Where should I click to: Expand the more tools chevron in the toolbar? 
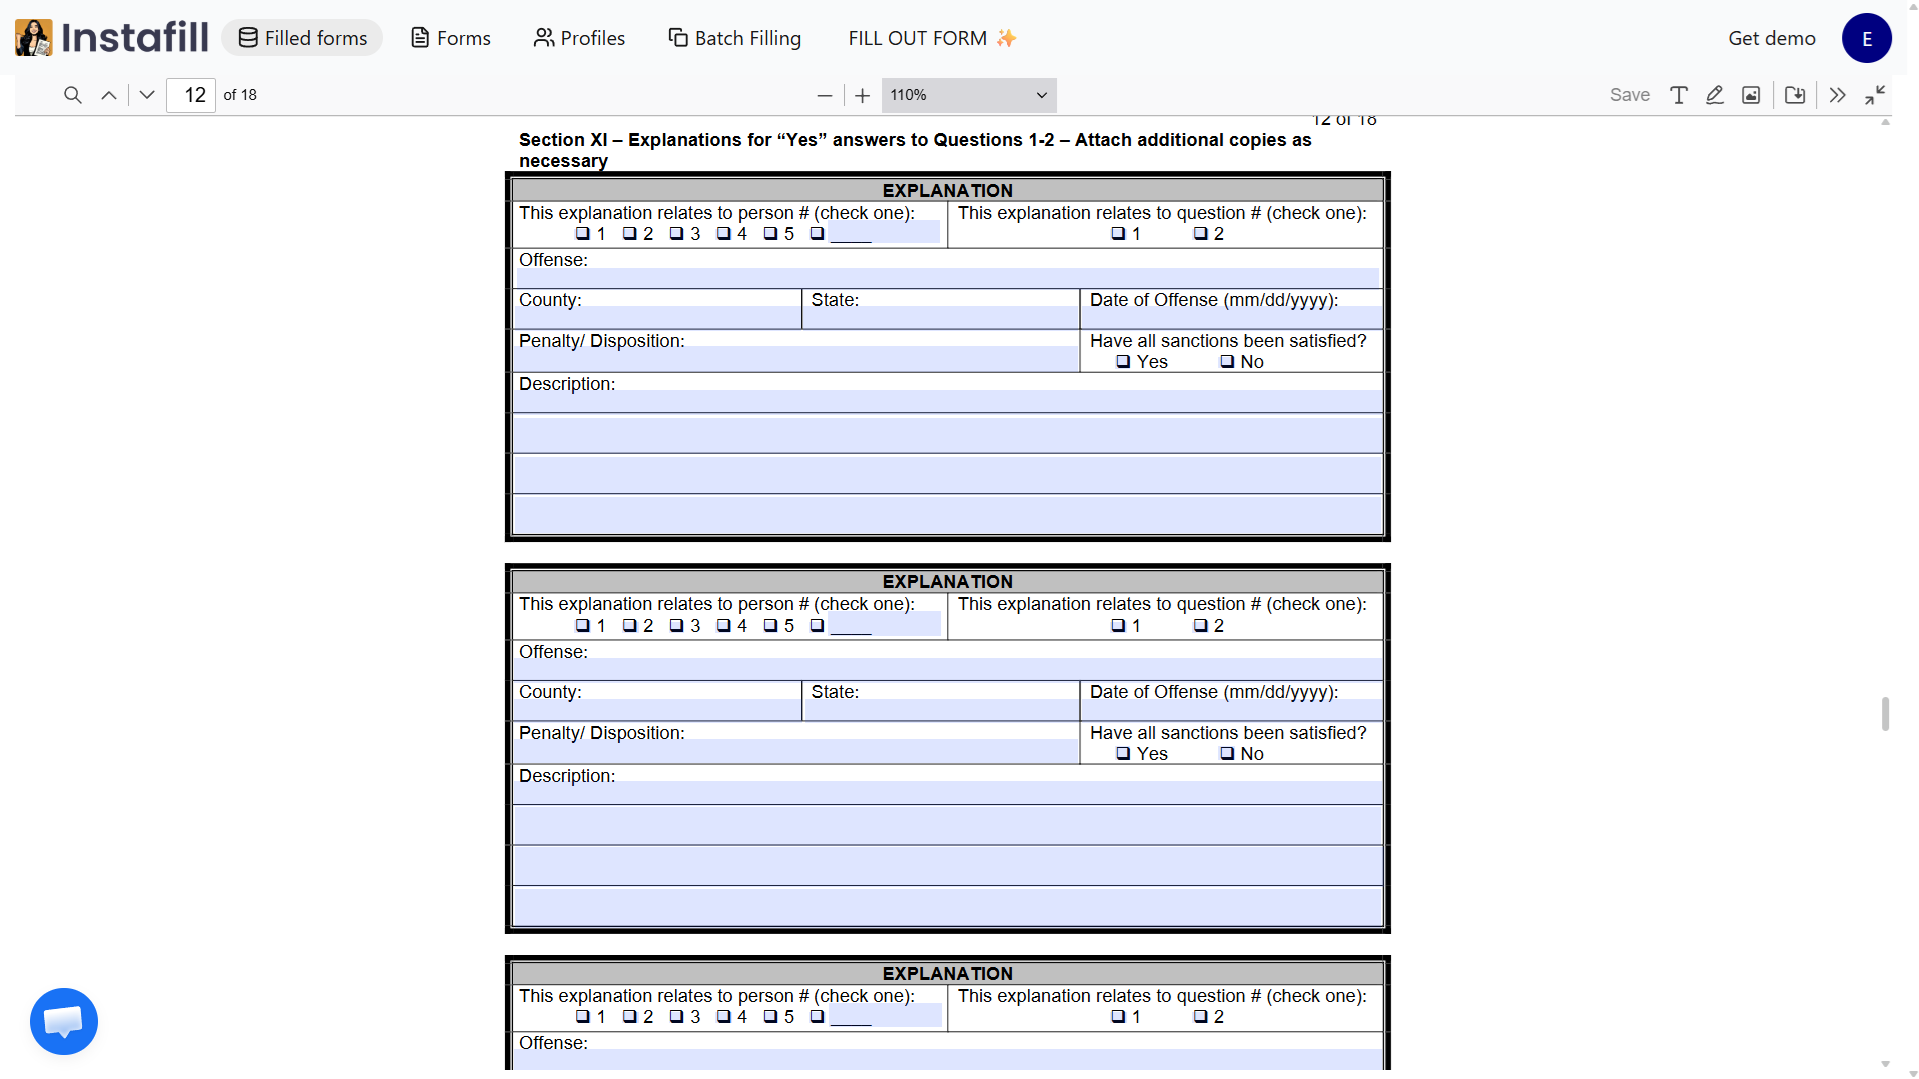coord(1837,95)
